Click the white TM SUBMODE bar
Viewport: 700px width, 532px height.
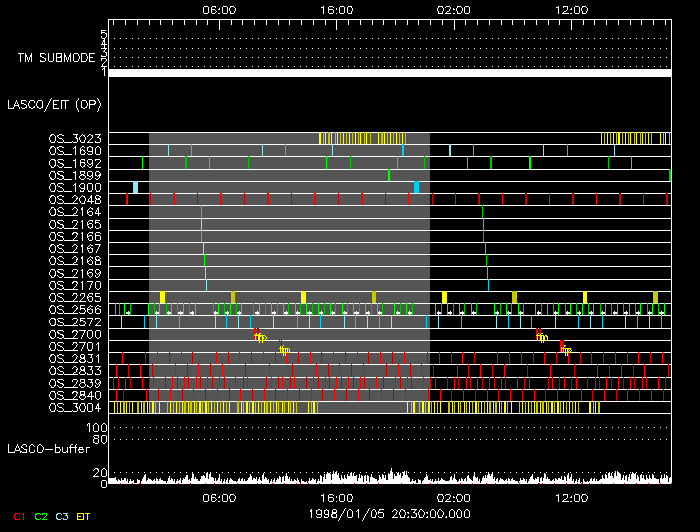pyautogui.click(x=389, y=73)
